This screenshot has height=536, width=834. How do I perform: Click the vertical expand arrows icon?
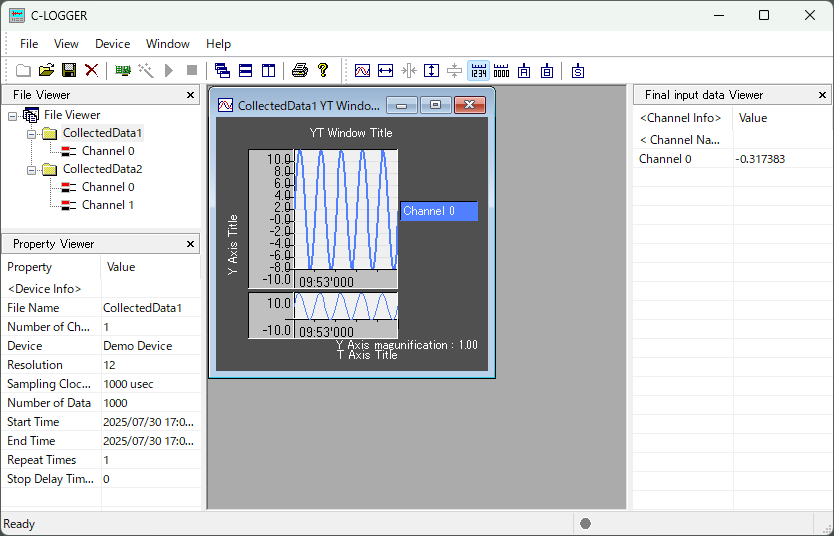tap(431, 70)
